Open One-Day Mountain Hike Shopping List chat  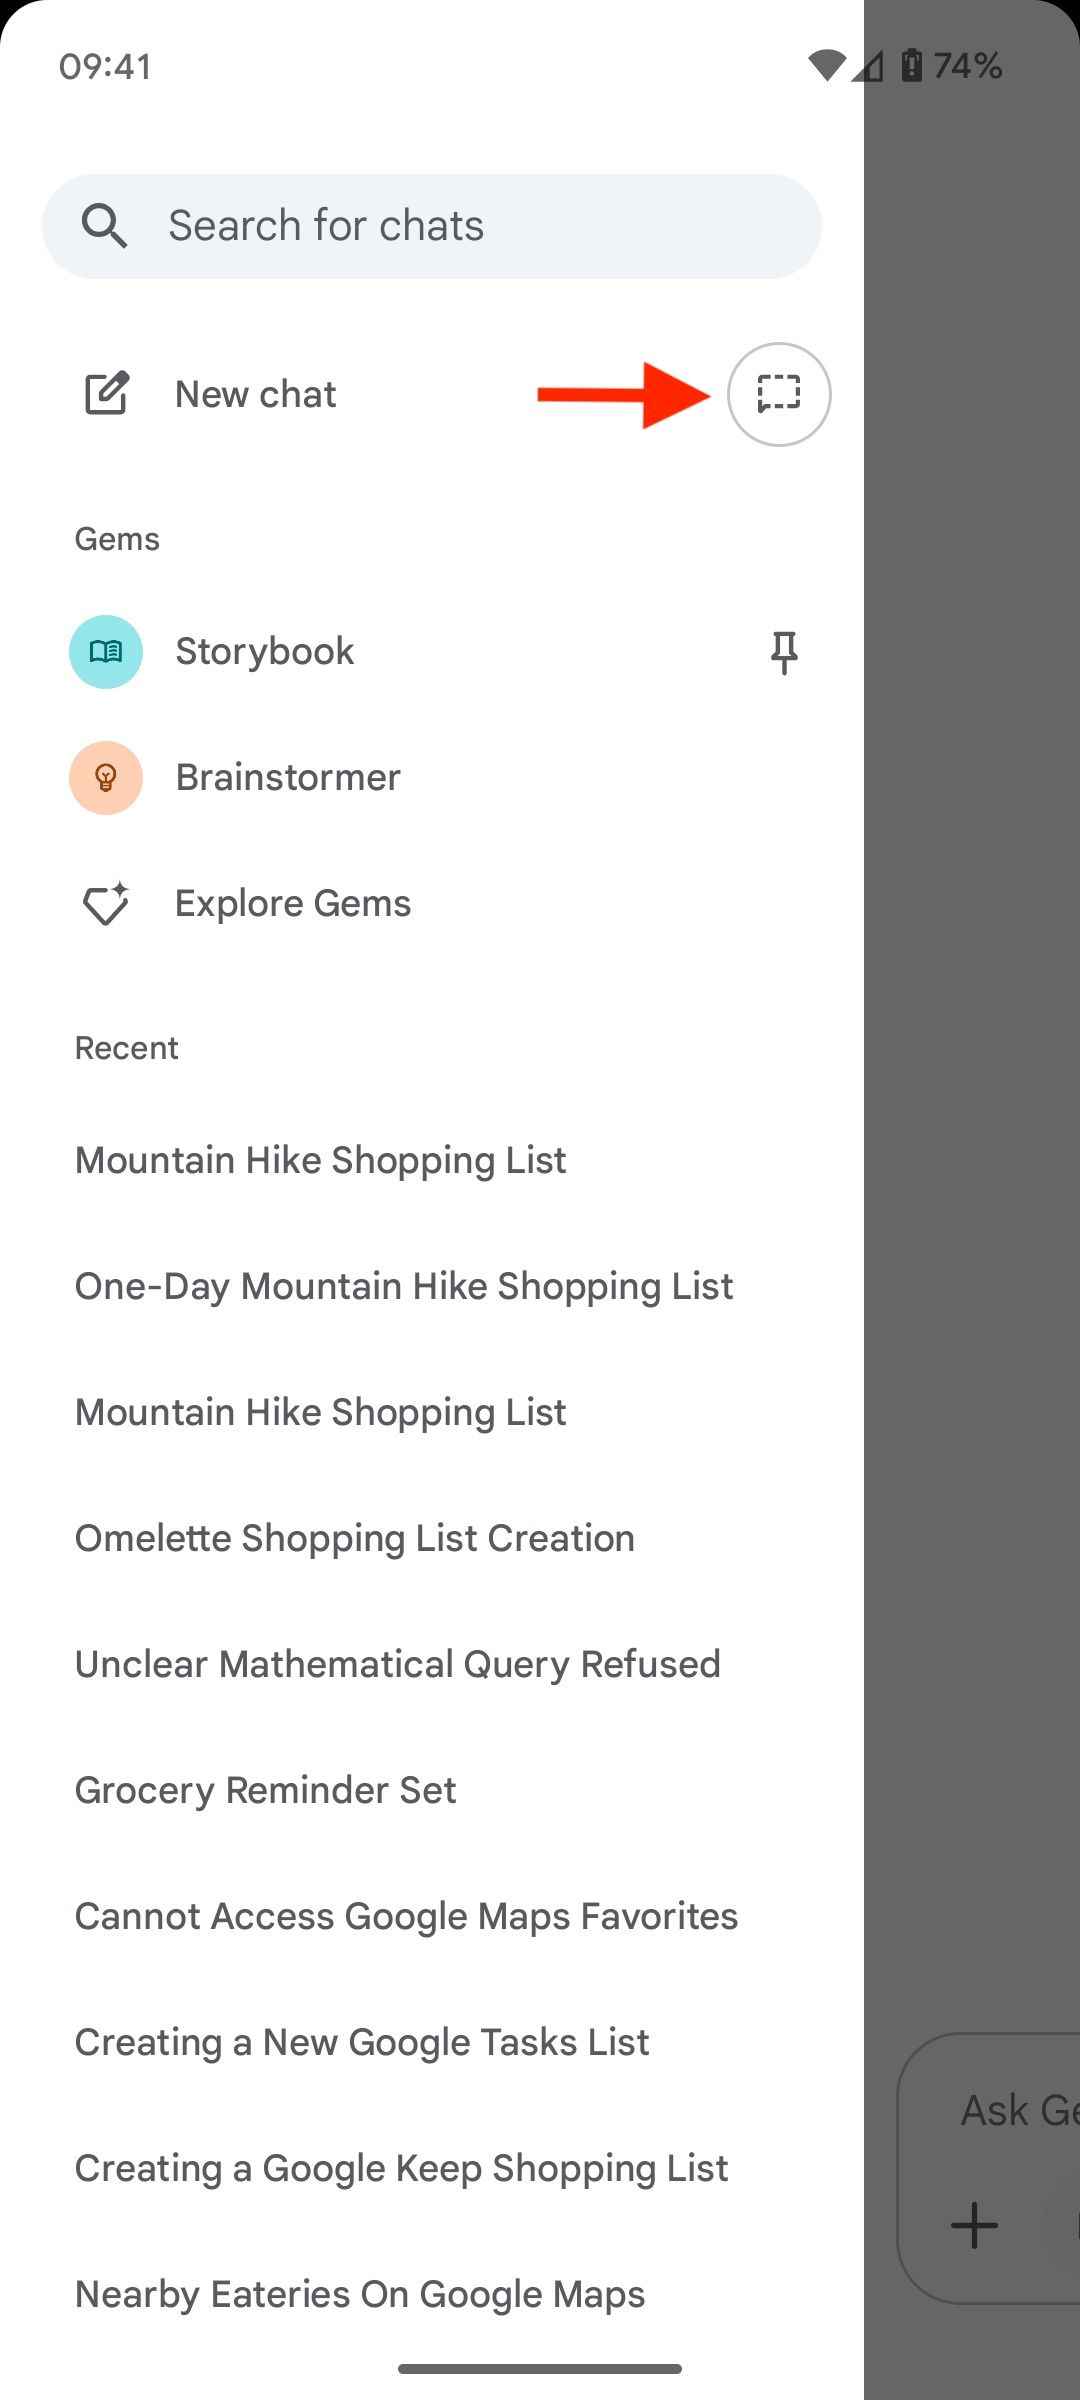[x=404, y=1286]
